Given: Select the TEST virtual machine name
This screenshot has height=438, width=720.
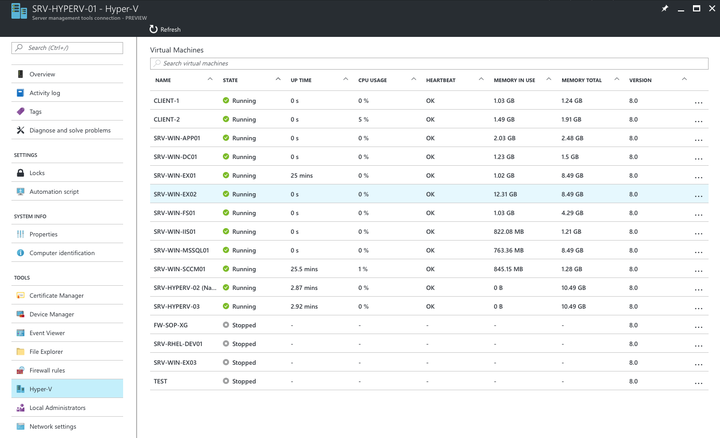Looking at the screenshot, I should (160, 381).
